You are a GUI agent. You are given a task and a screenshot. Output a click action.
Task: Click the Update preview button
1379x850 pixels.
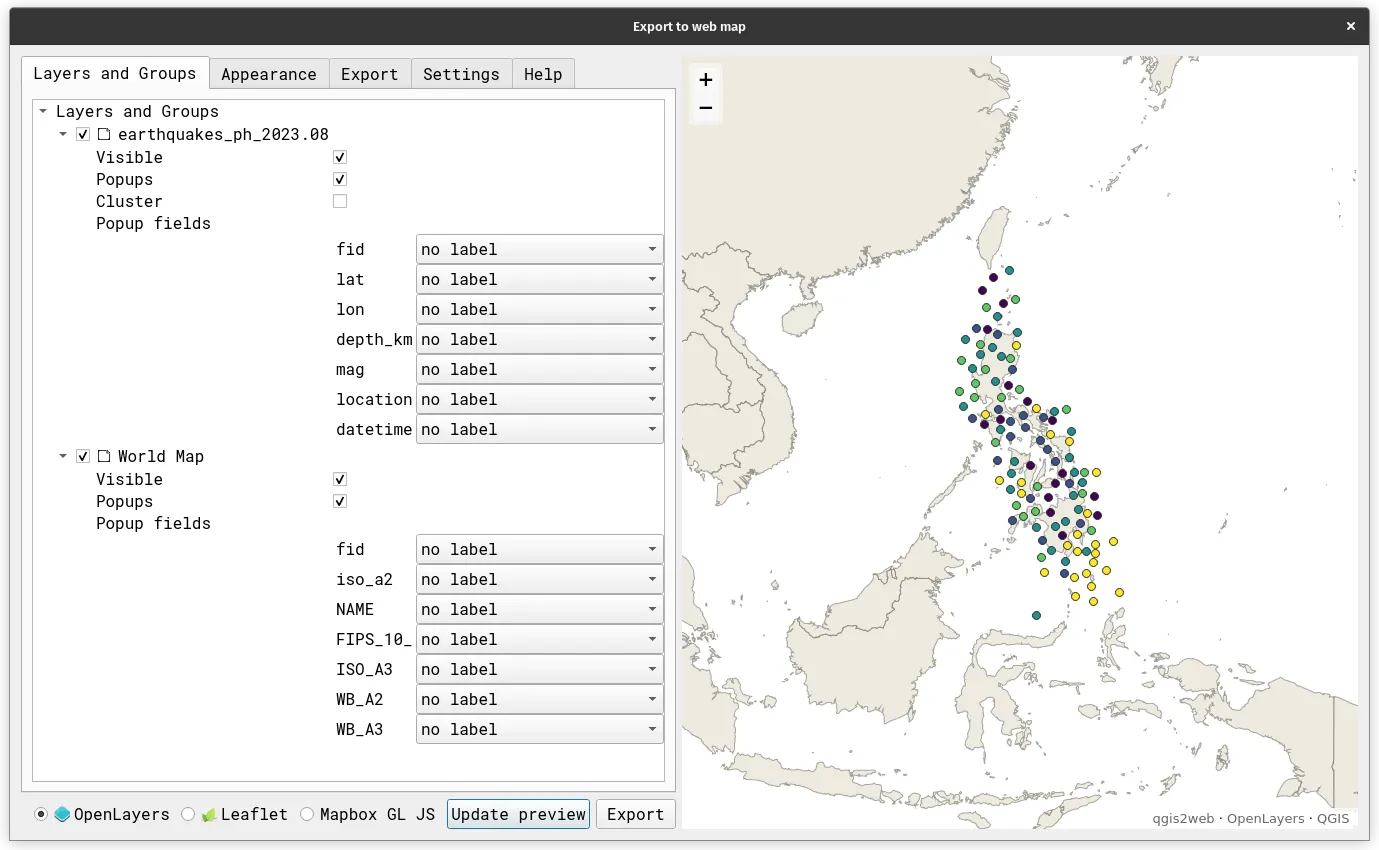[518, 813]
